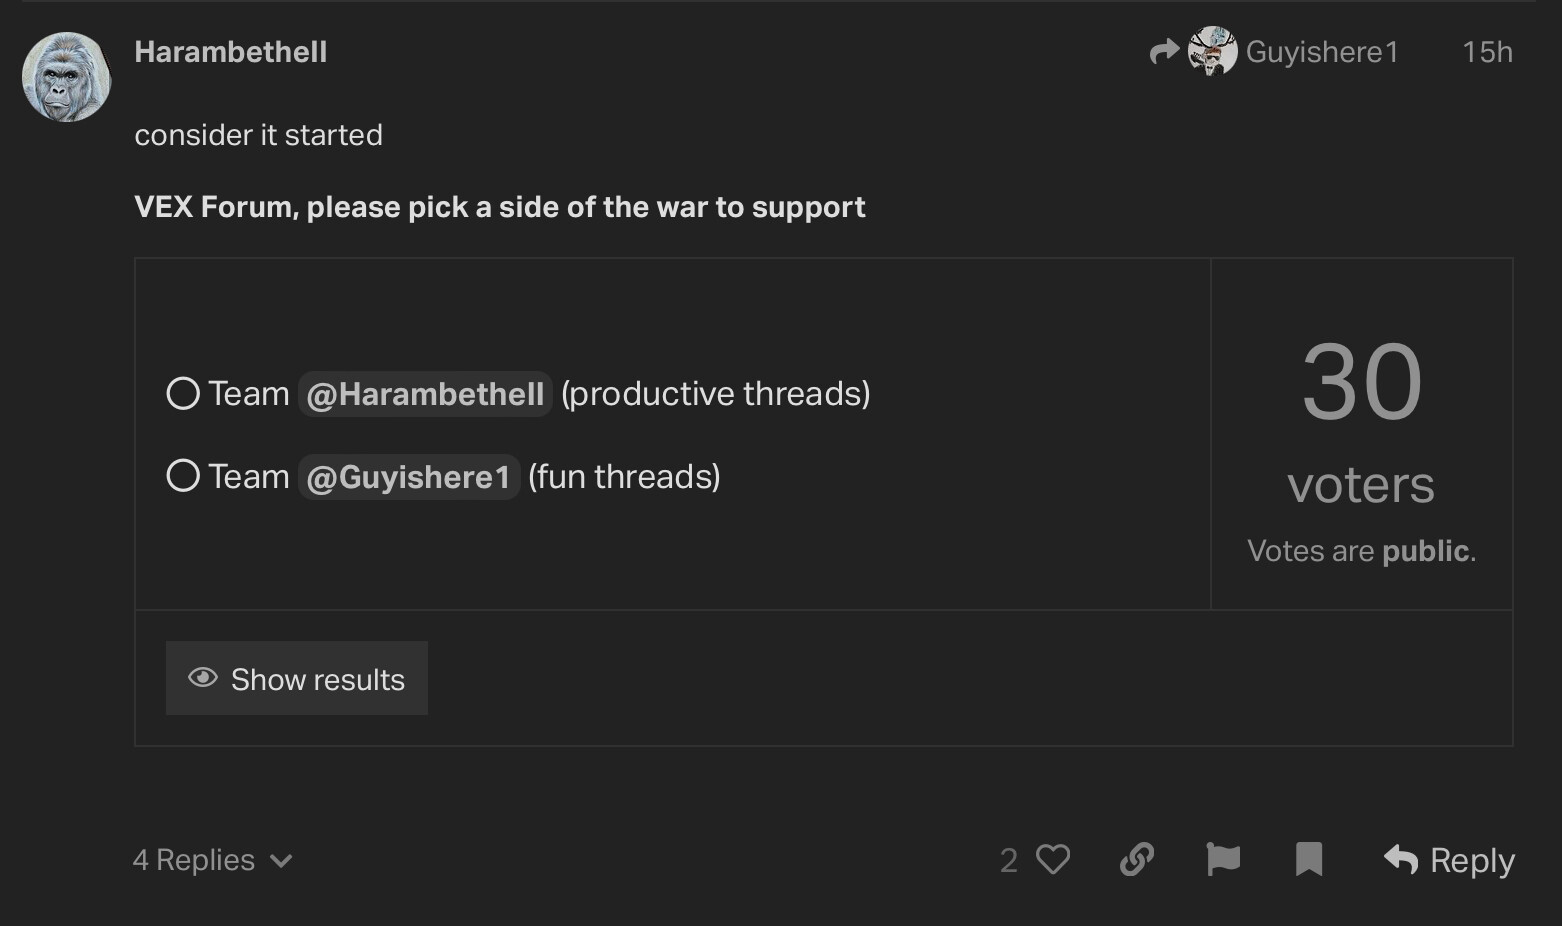Show the poll results
Viewport: 1562px width, 926px height.
(297, 679)
